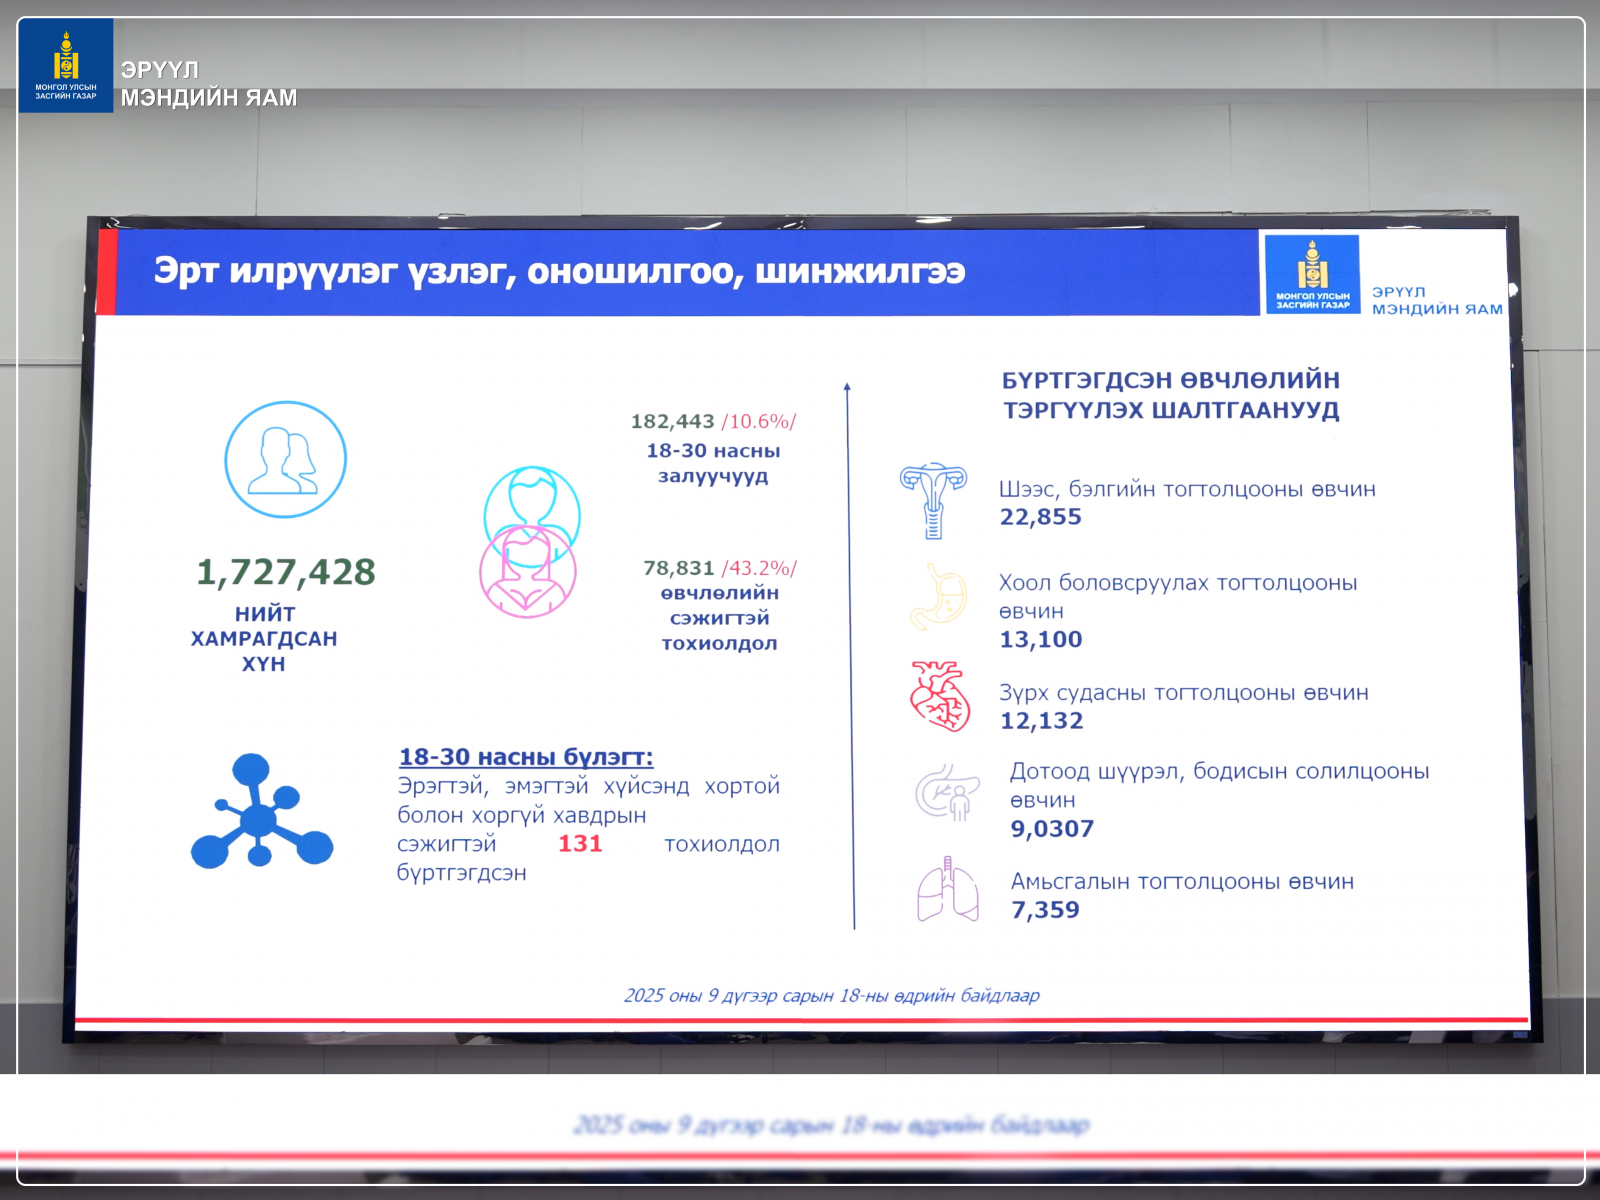The image size is (1600, 1200).
Task: Click the 78,831 /43.2%/ statistic
Action: [719, 568]
